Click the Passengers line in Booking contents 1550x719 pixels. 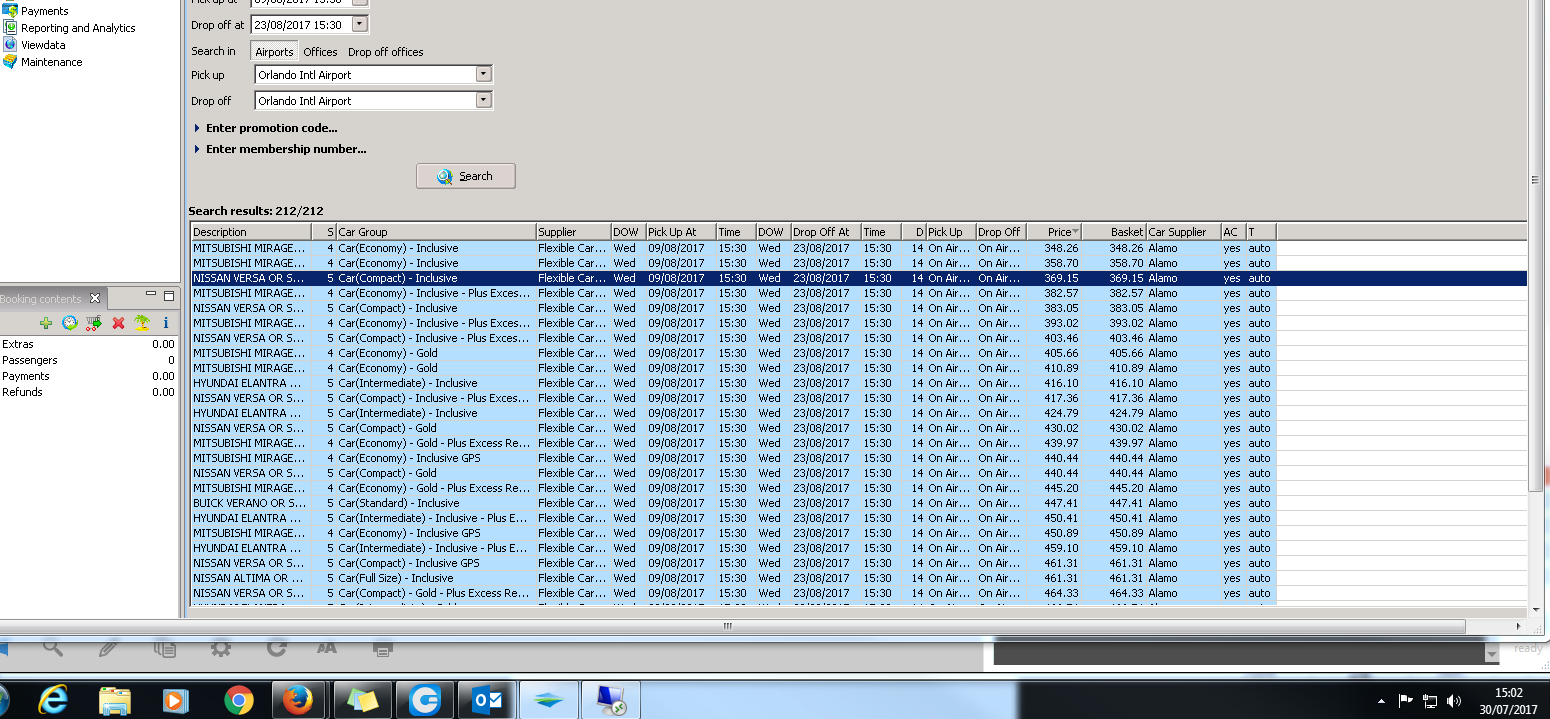[88, 360]
